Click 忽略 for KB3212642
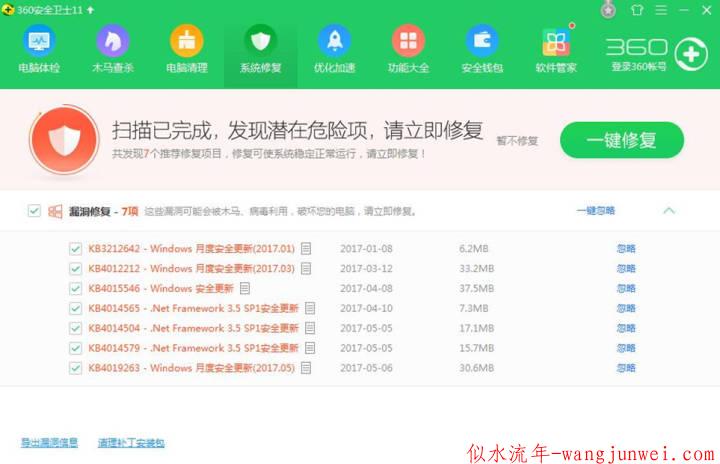 click(626, 249)
